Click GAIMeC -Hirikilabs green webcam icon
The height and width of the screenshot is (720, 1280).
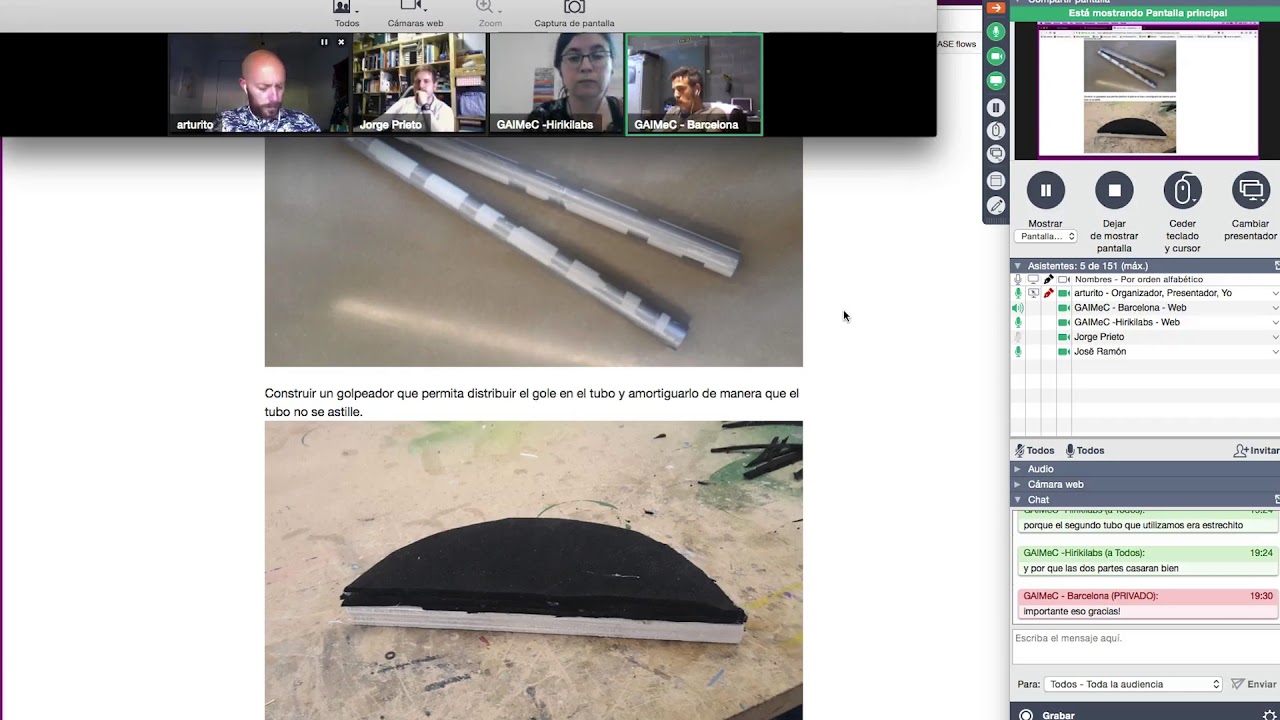click(1064, 322)
